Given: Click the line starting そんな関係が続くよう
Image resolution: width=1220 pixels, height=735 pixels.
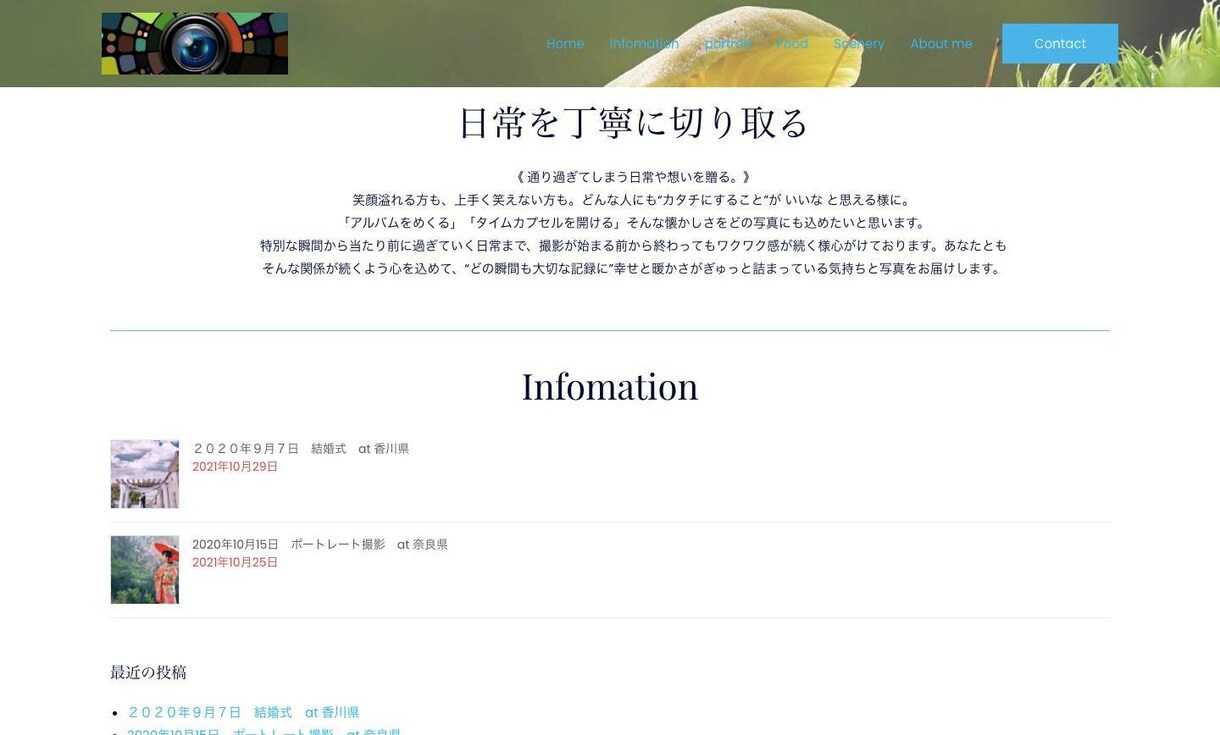Looking at the screenshot, I should tap(633, 269).
